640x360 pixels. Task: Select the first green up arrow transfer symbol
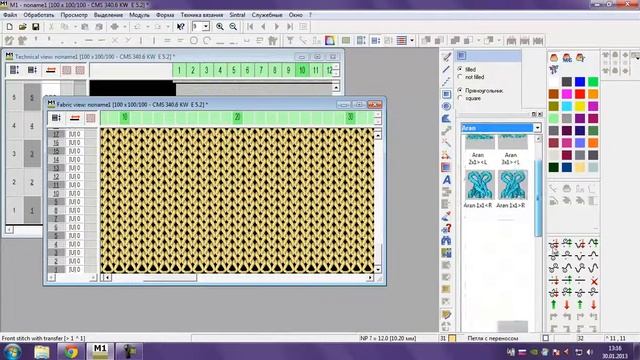coord(553,304)
